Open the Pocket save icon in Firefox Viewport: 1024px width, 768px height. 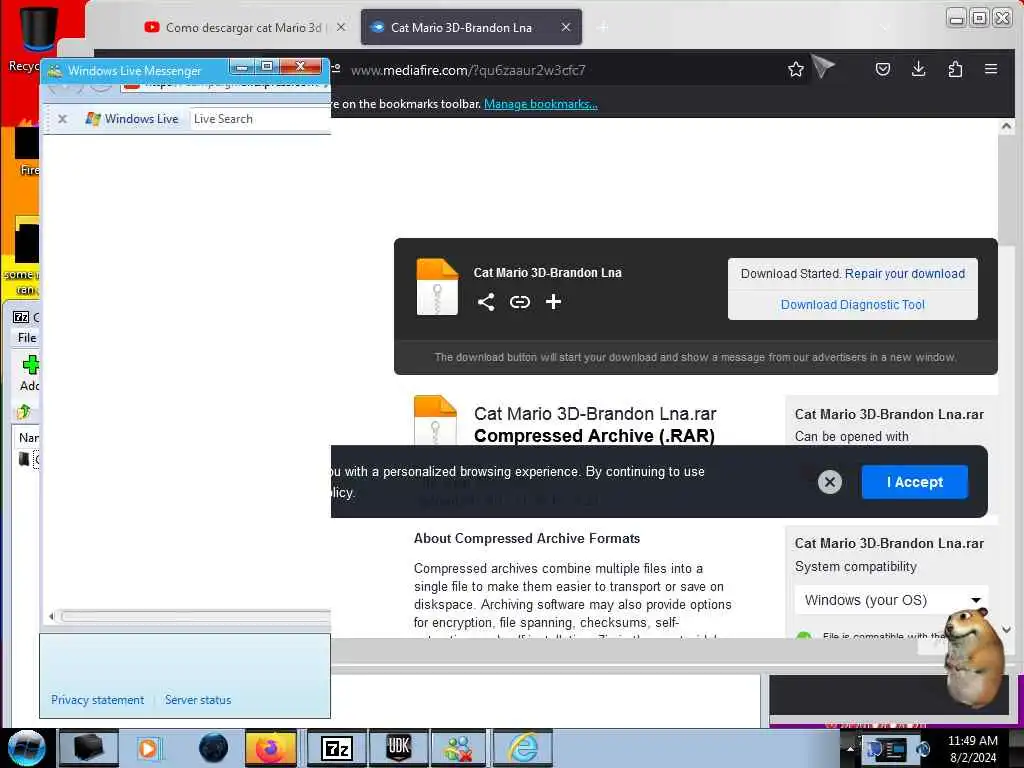pos(882,69)
